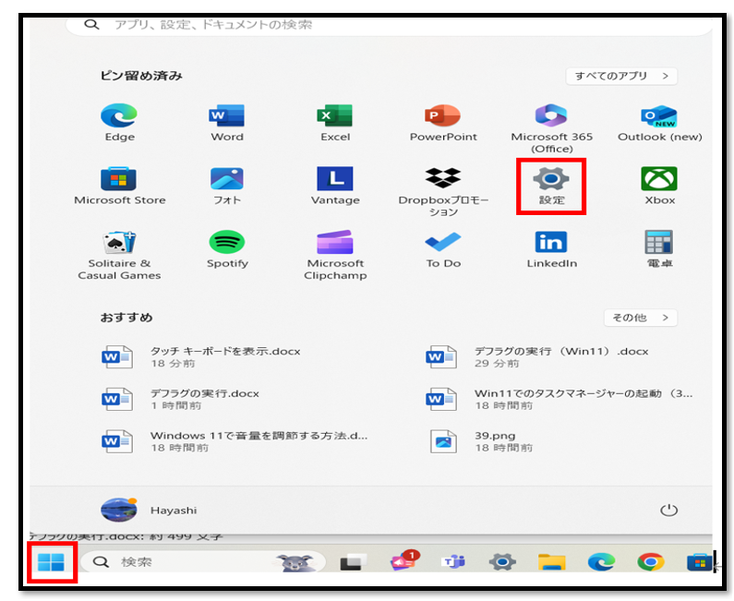Open the 39.png recommended file
The image size is (734, 601).
(481, 441)
